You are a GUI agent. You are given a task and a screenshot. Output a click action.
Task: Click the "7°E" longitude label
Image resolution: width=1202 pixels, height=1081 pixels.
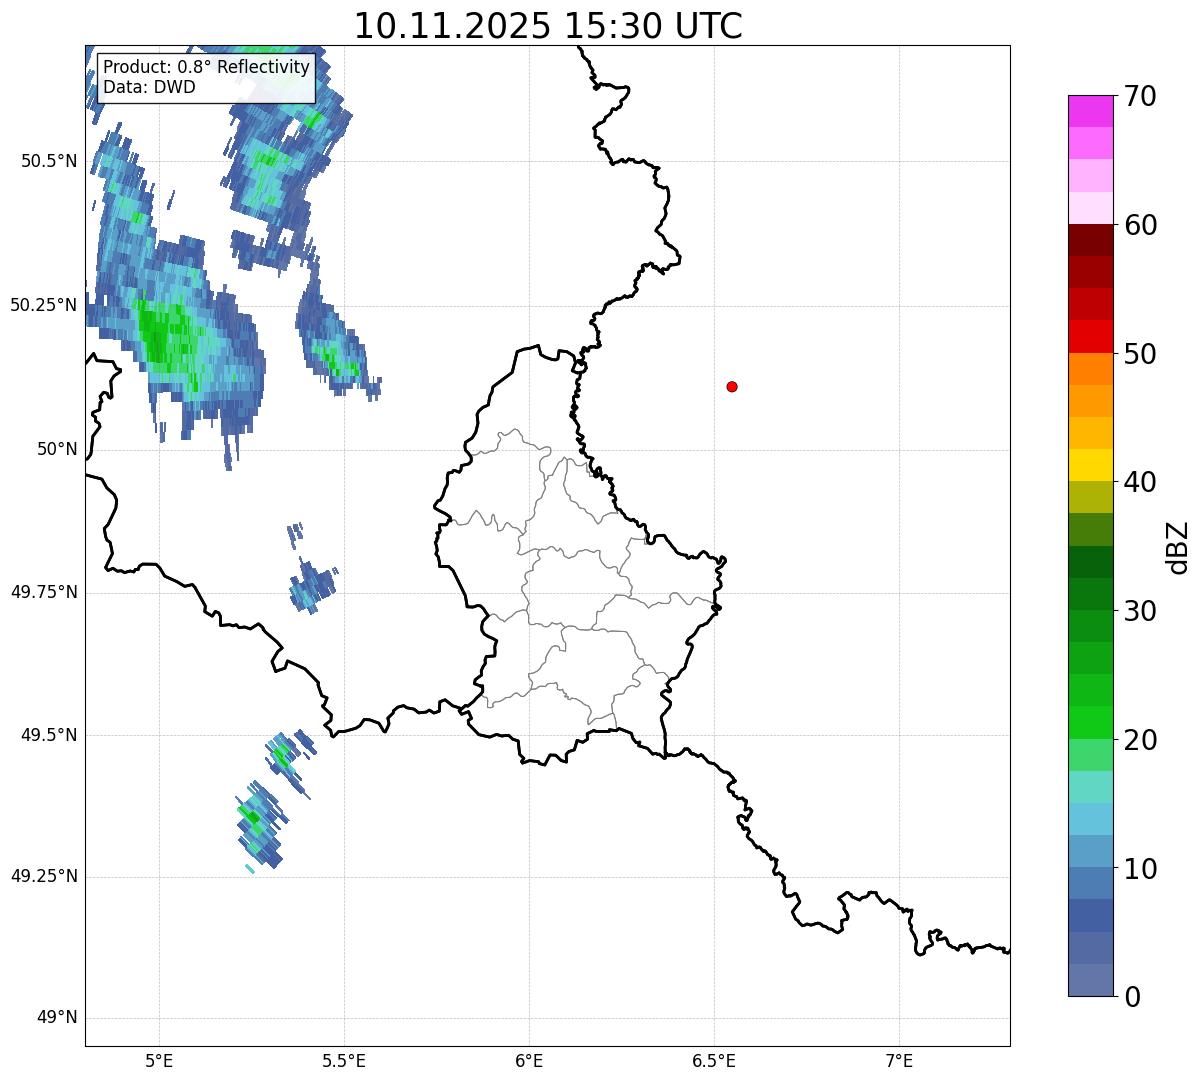pyautogui.click(x=899, y=1061)
